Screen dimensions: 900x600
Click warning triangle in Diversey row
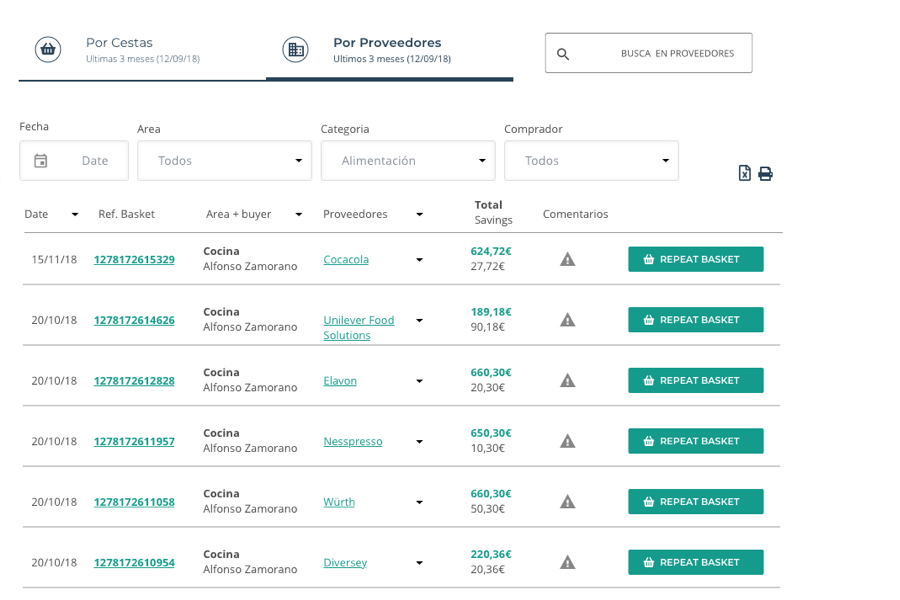tap(568, 562)
